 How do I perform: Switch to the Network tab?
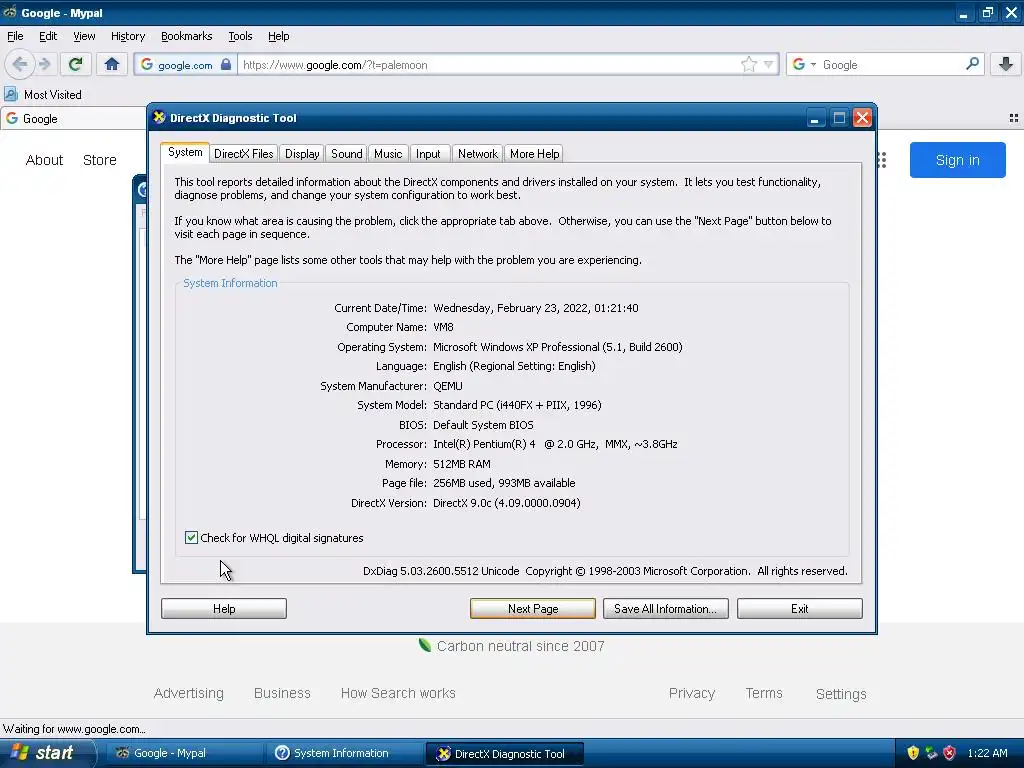pos(477,153)
